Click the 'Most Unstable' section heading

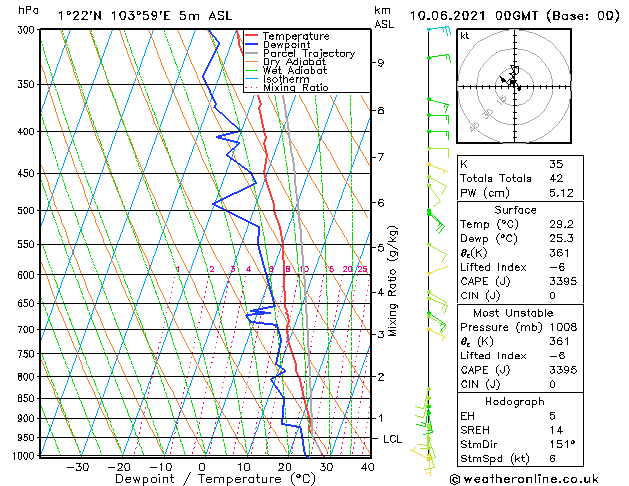tap(513, 313)
